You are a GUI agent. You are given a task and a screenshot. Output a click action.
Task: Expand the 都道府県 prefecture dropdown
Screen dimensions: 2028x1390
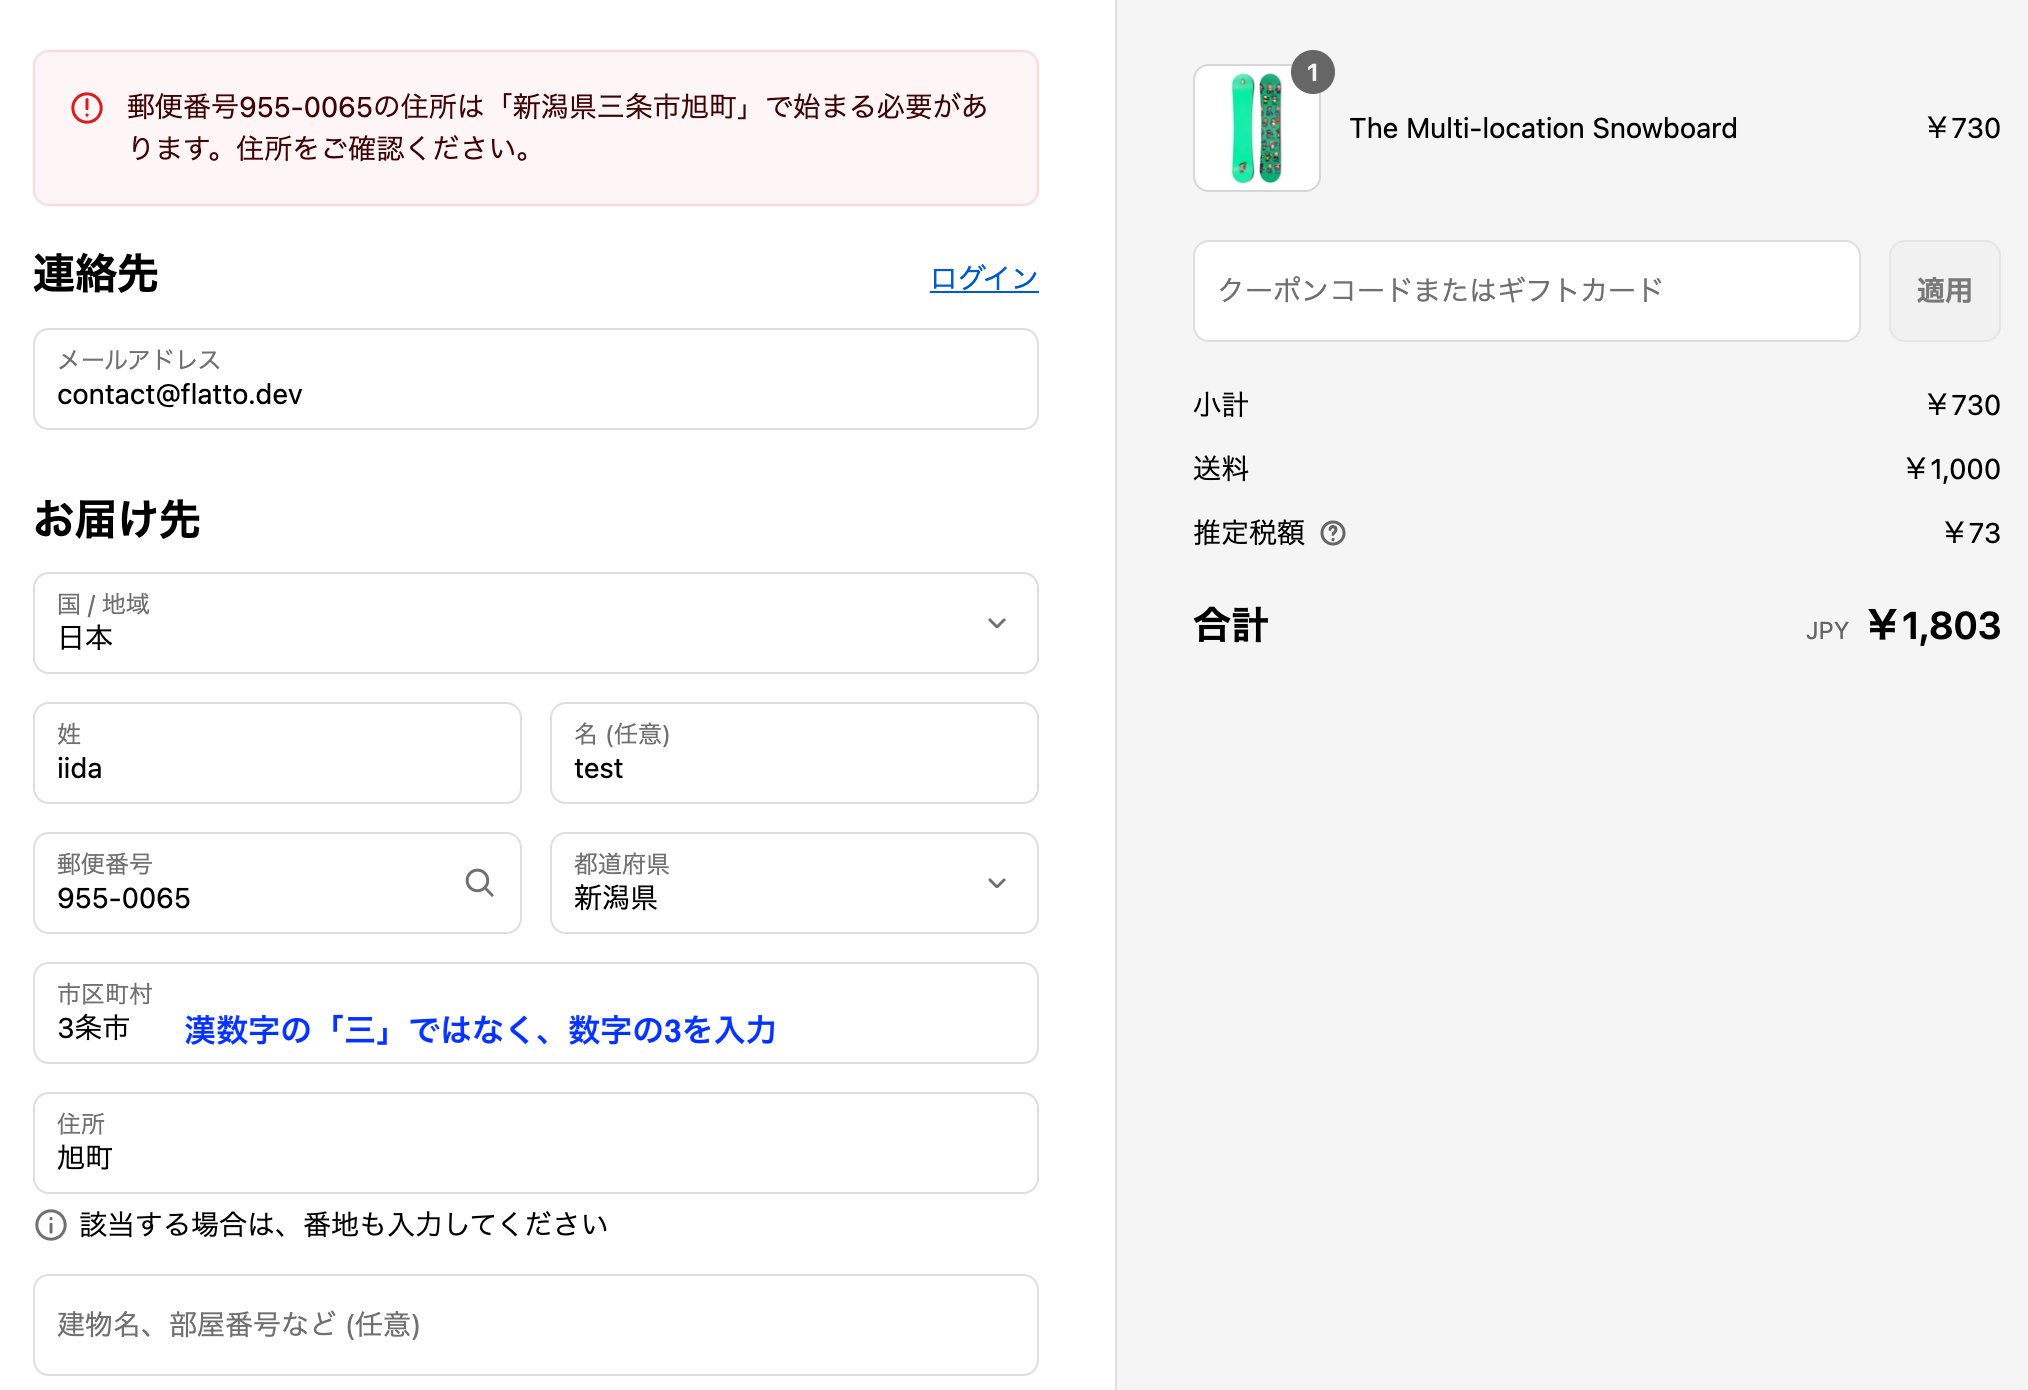[x=793, y=883]
